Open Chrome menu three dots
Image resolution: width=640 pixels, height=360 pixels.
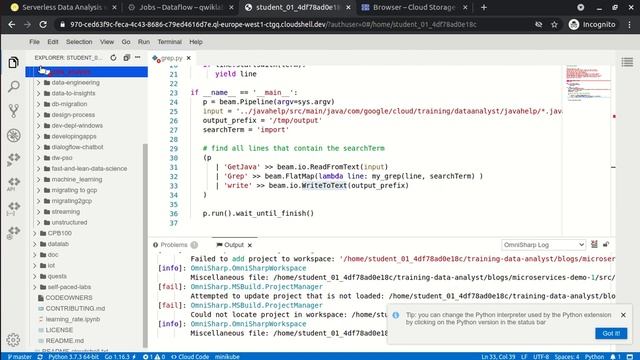[x=629, y=24]
